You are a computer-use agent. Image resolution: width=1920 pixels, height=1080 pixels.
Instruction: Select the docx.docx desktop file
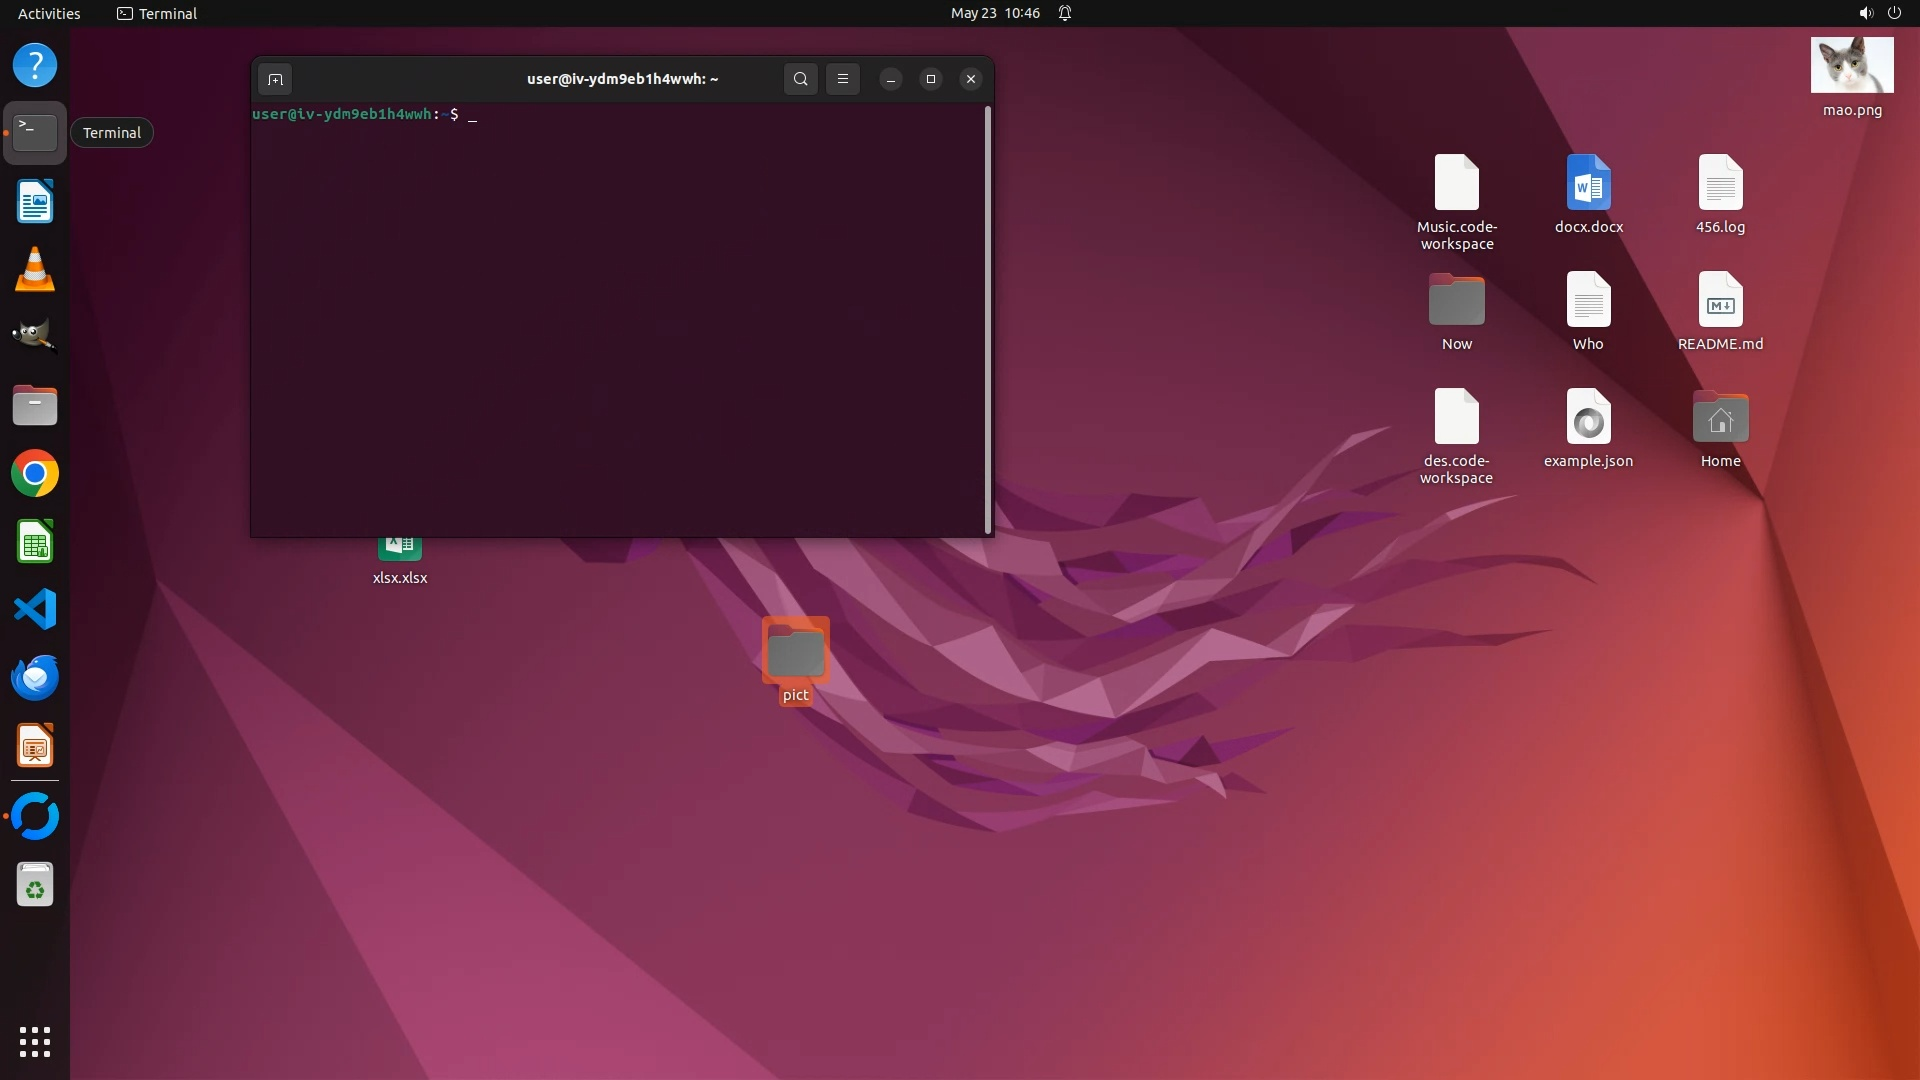tap(1588, 183)
